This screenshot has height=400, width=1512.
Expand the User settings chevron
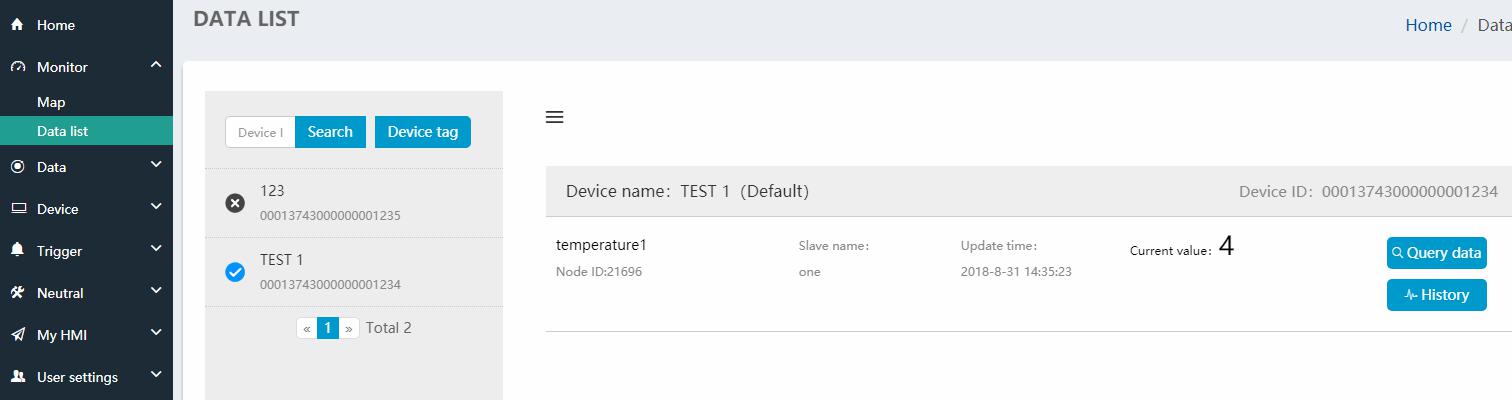156,376
